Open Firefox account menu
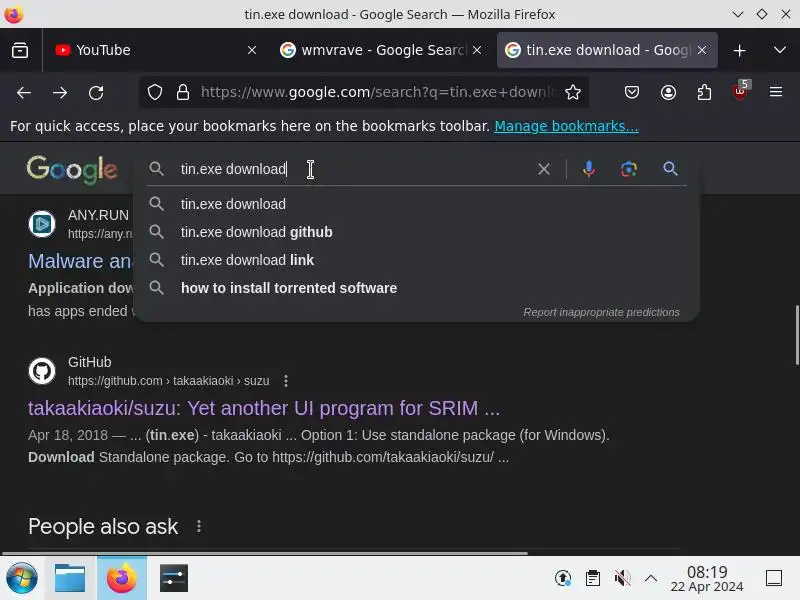This screenshot has height=600, width=800. coord(668,92)
